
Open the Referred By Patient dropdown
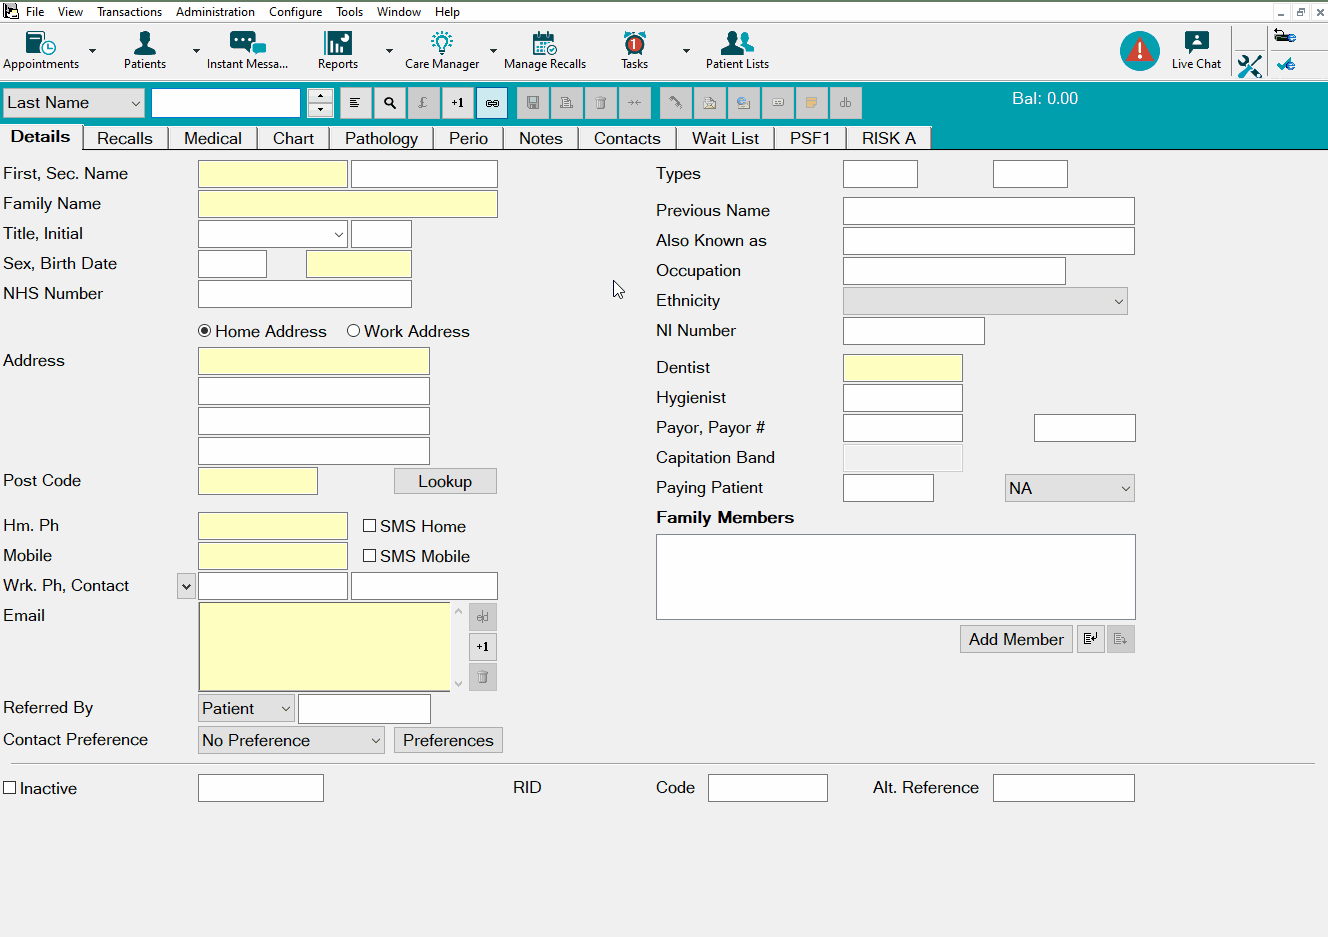247,708
